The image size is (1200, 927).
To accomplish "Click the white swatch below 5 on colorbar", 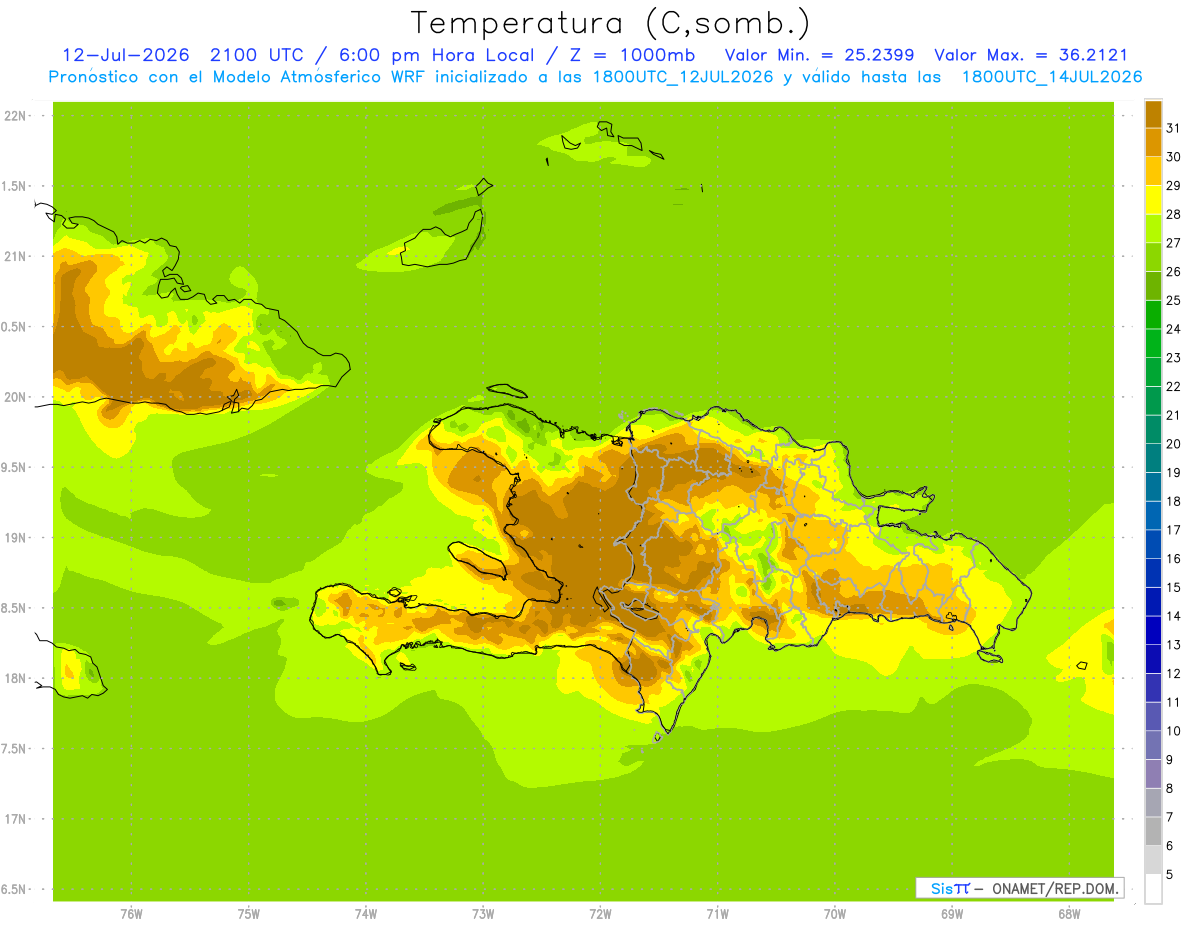I will (x=1153, y=889).
